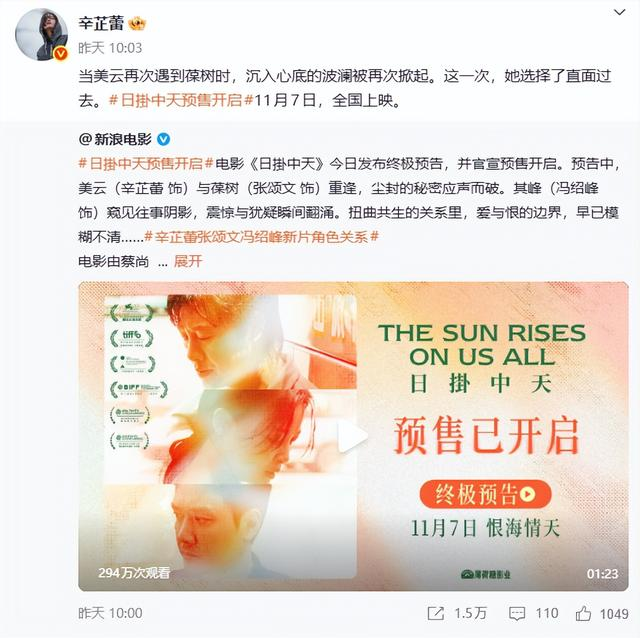Expand the truncated post via 展开
Viewport: 640px width, 638px height.
pyautogui.click(x=188, y=261)
